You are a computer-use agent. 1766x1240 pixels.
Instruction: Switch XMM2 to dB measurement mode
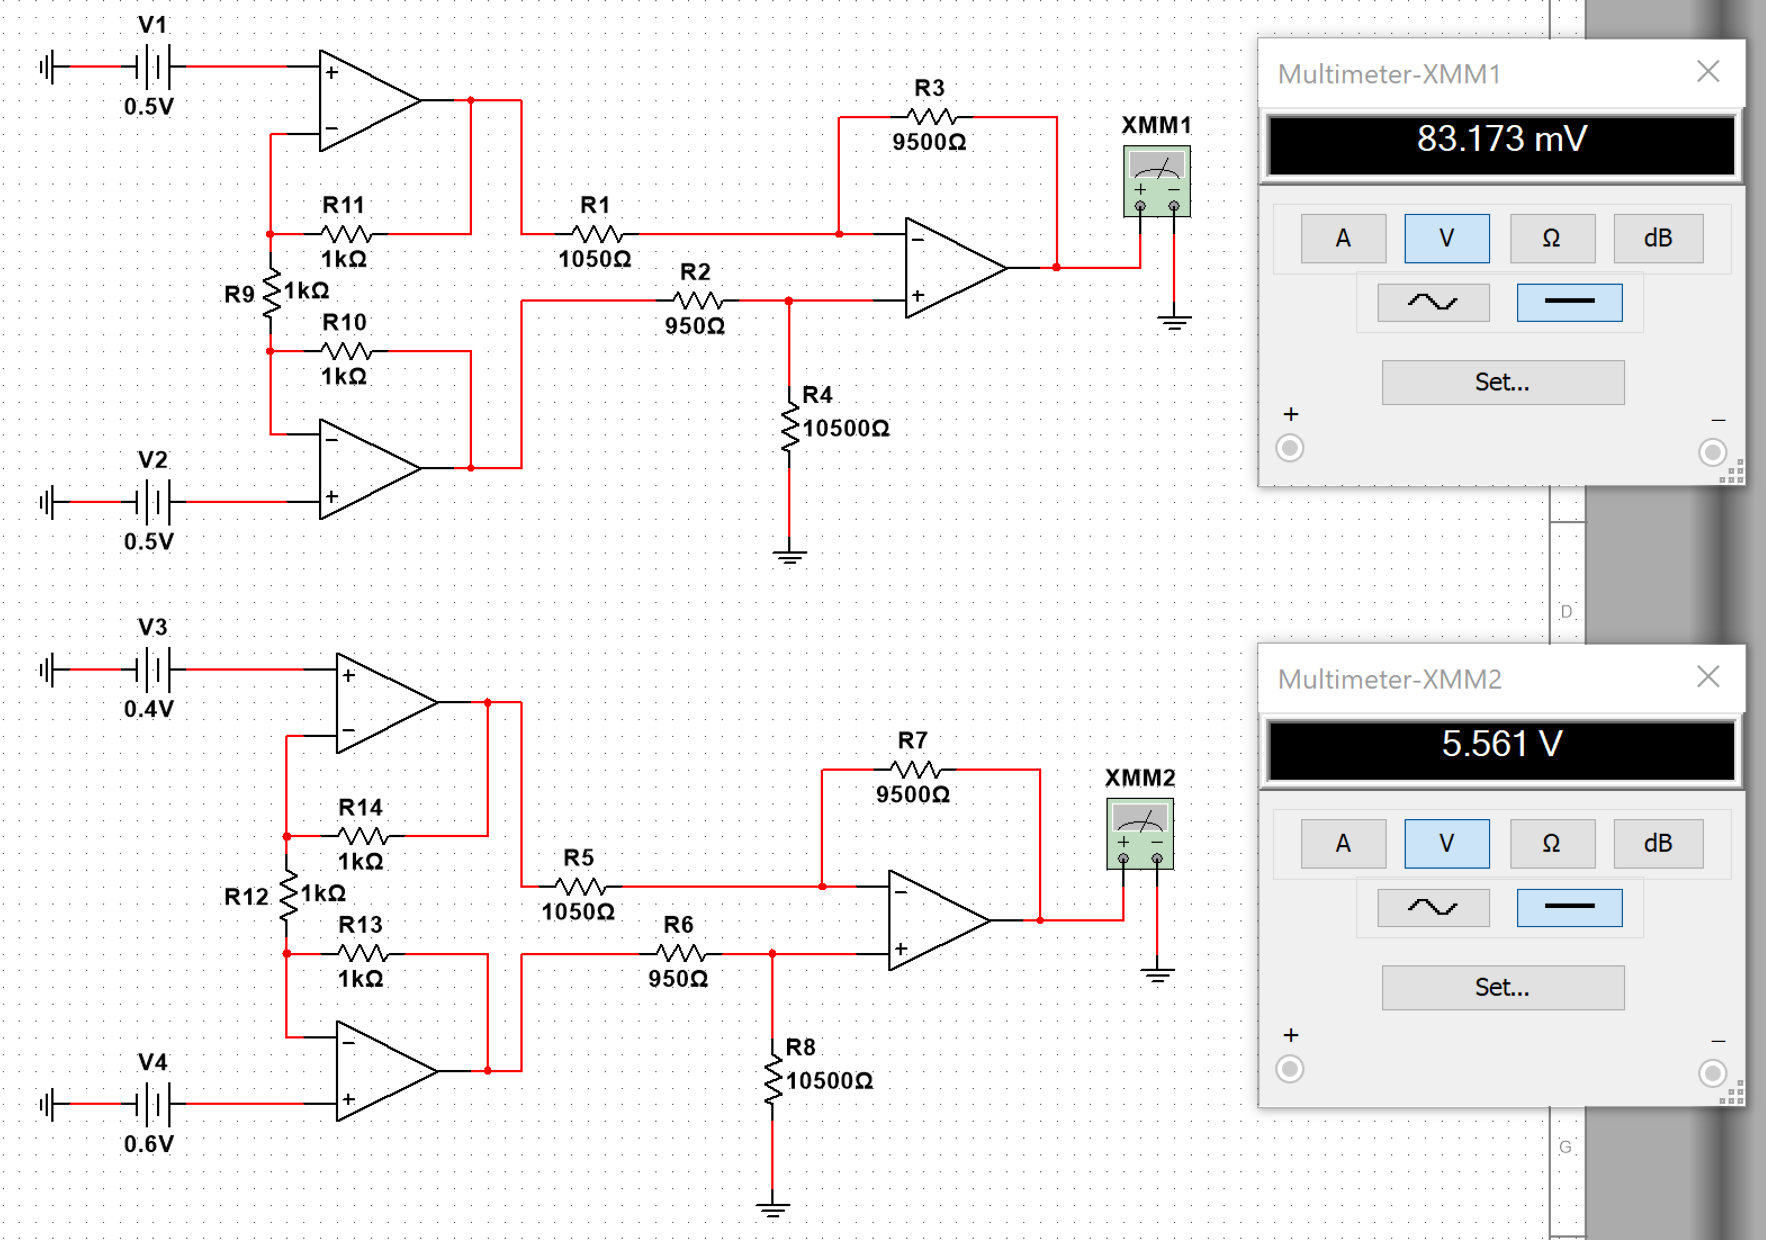[x=1657, y=843]
